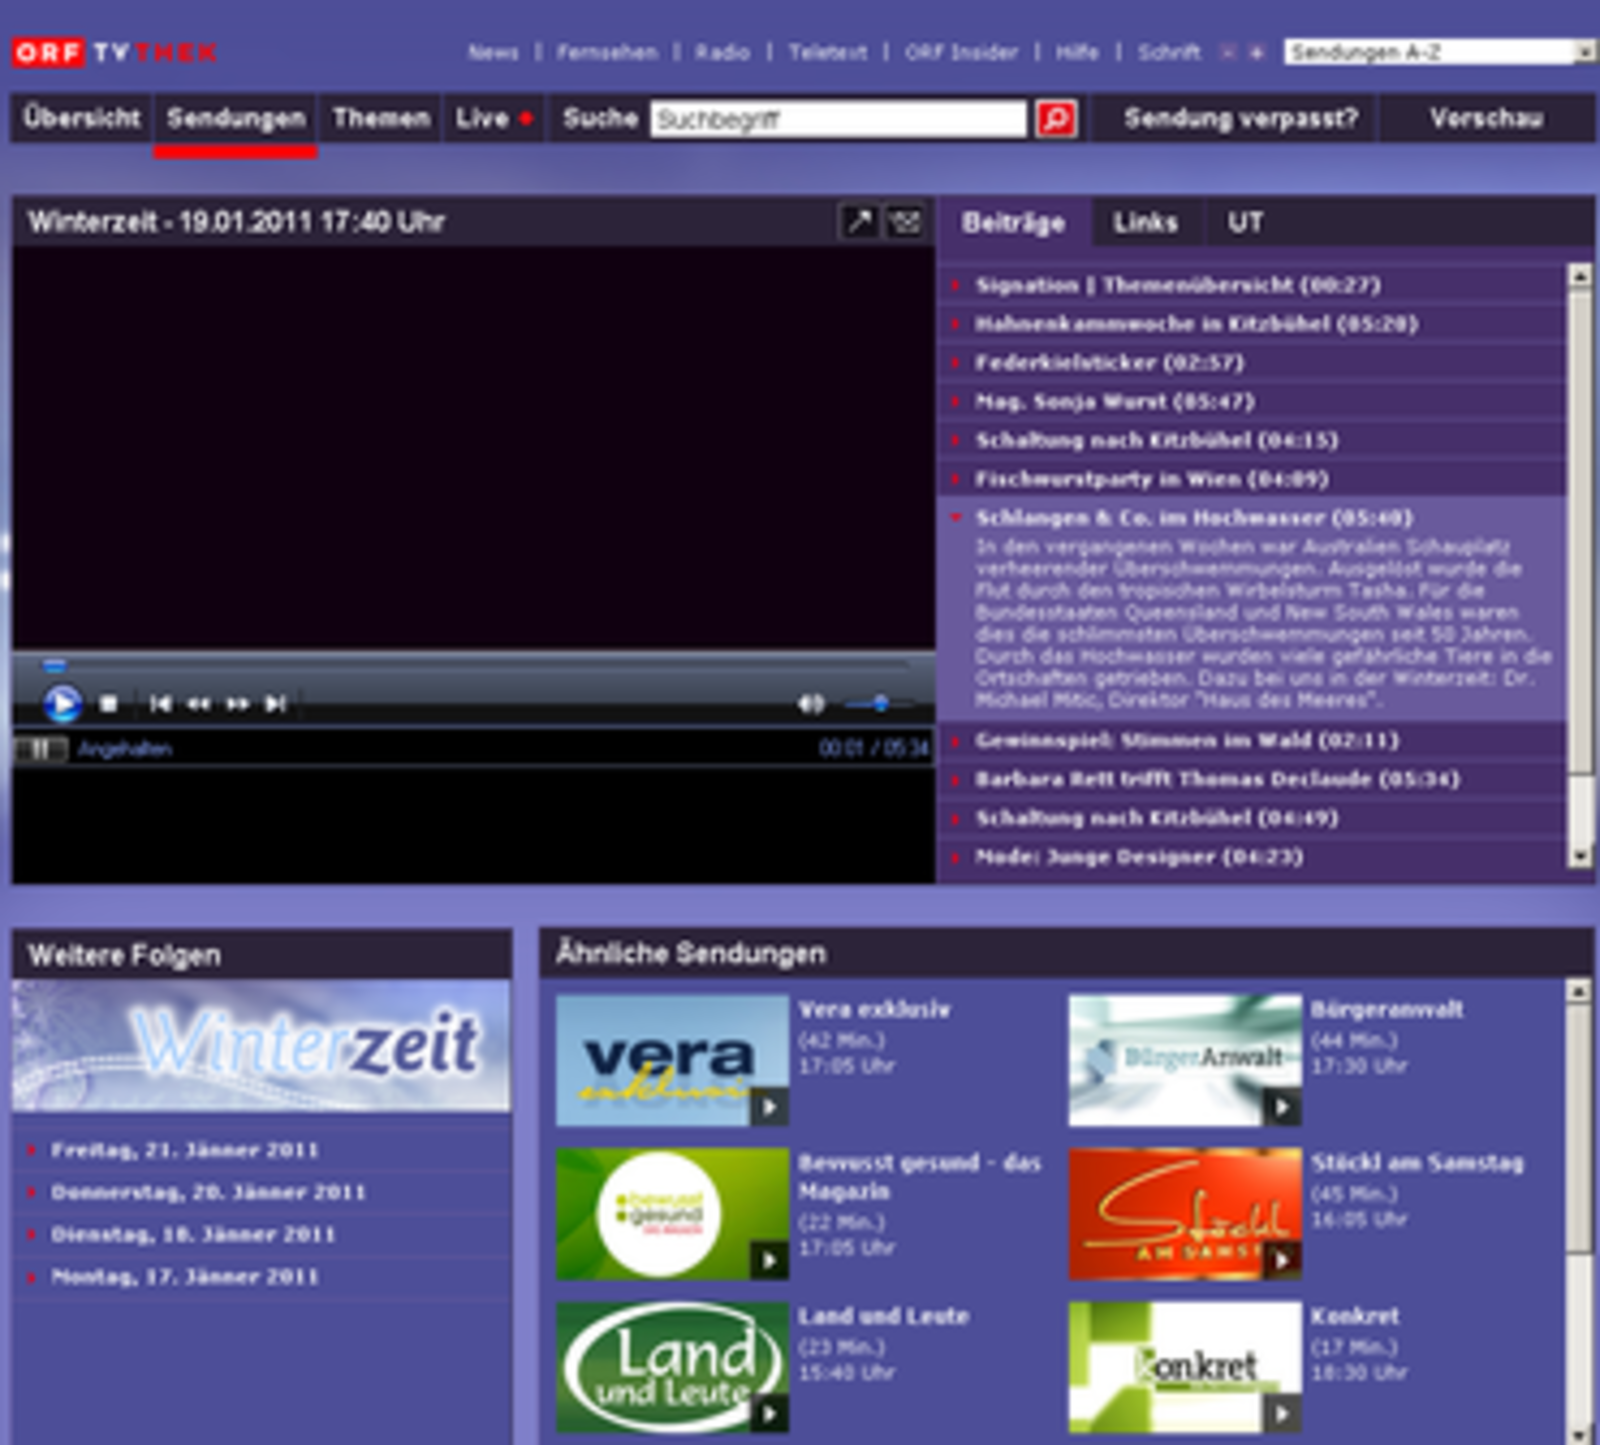The height and width of the screenshot is (1445, 1600).
Task: Open the Sendungen menu
Action: coord(236,118)
